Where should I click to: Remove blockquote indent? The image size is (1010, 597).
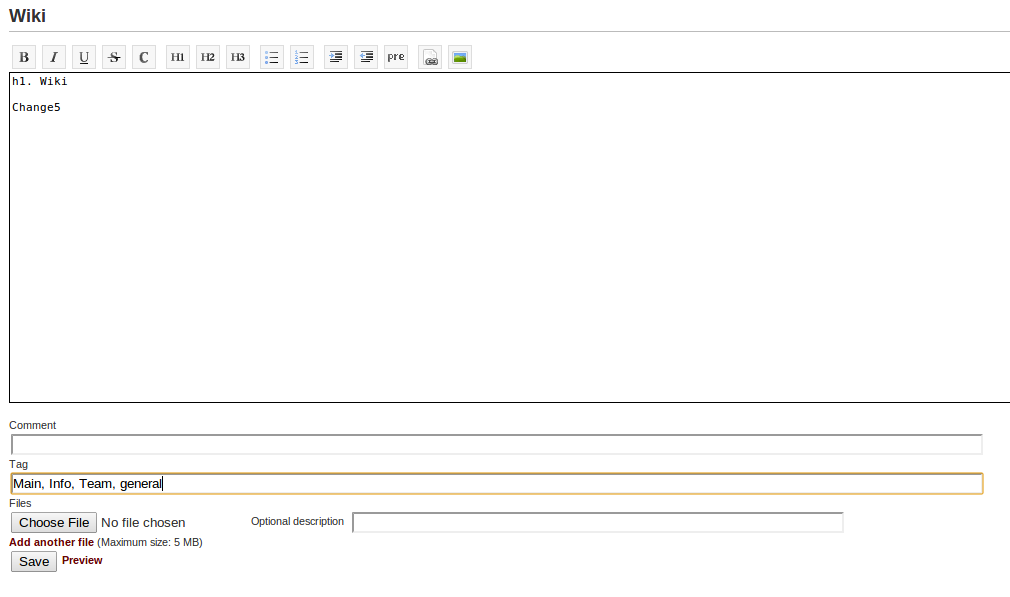(x=366, y=57)
